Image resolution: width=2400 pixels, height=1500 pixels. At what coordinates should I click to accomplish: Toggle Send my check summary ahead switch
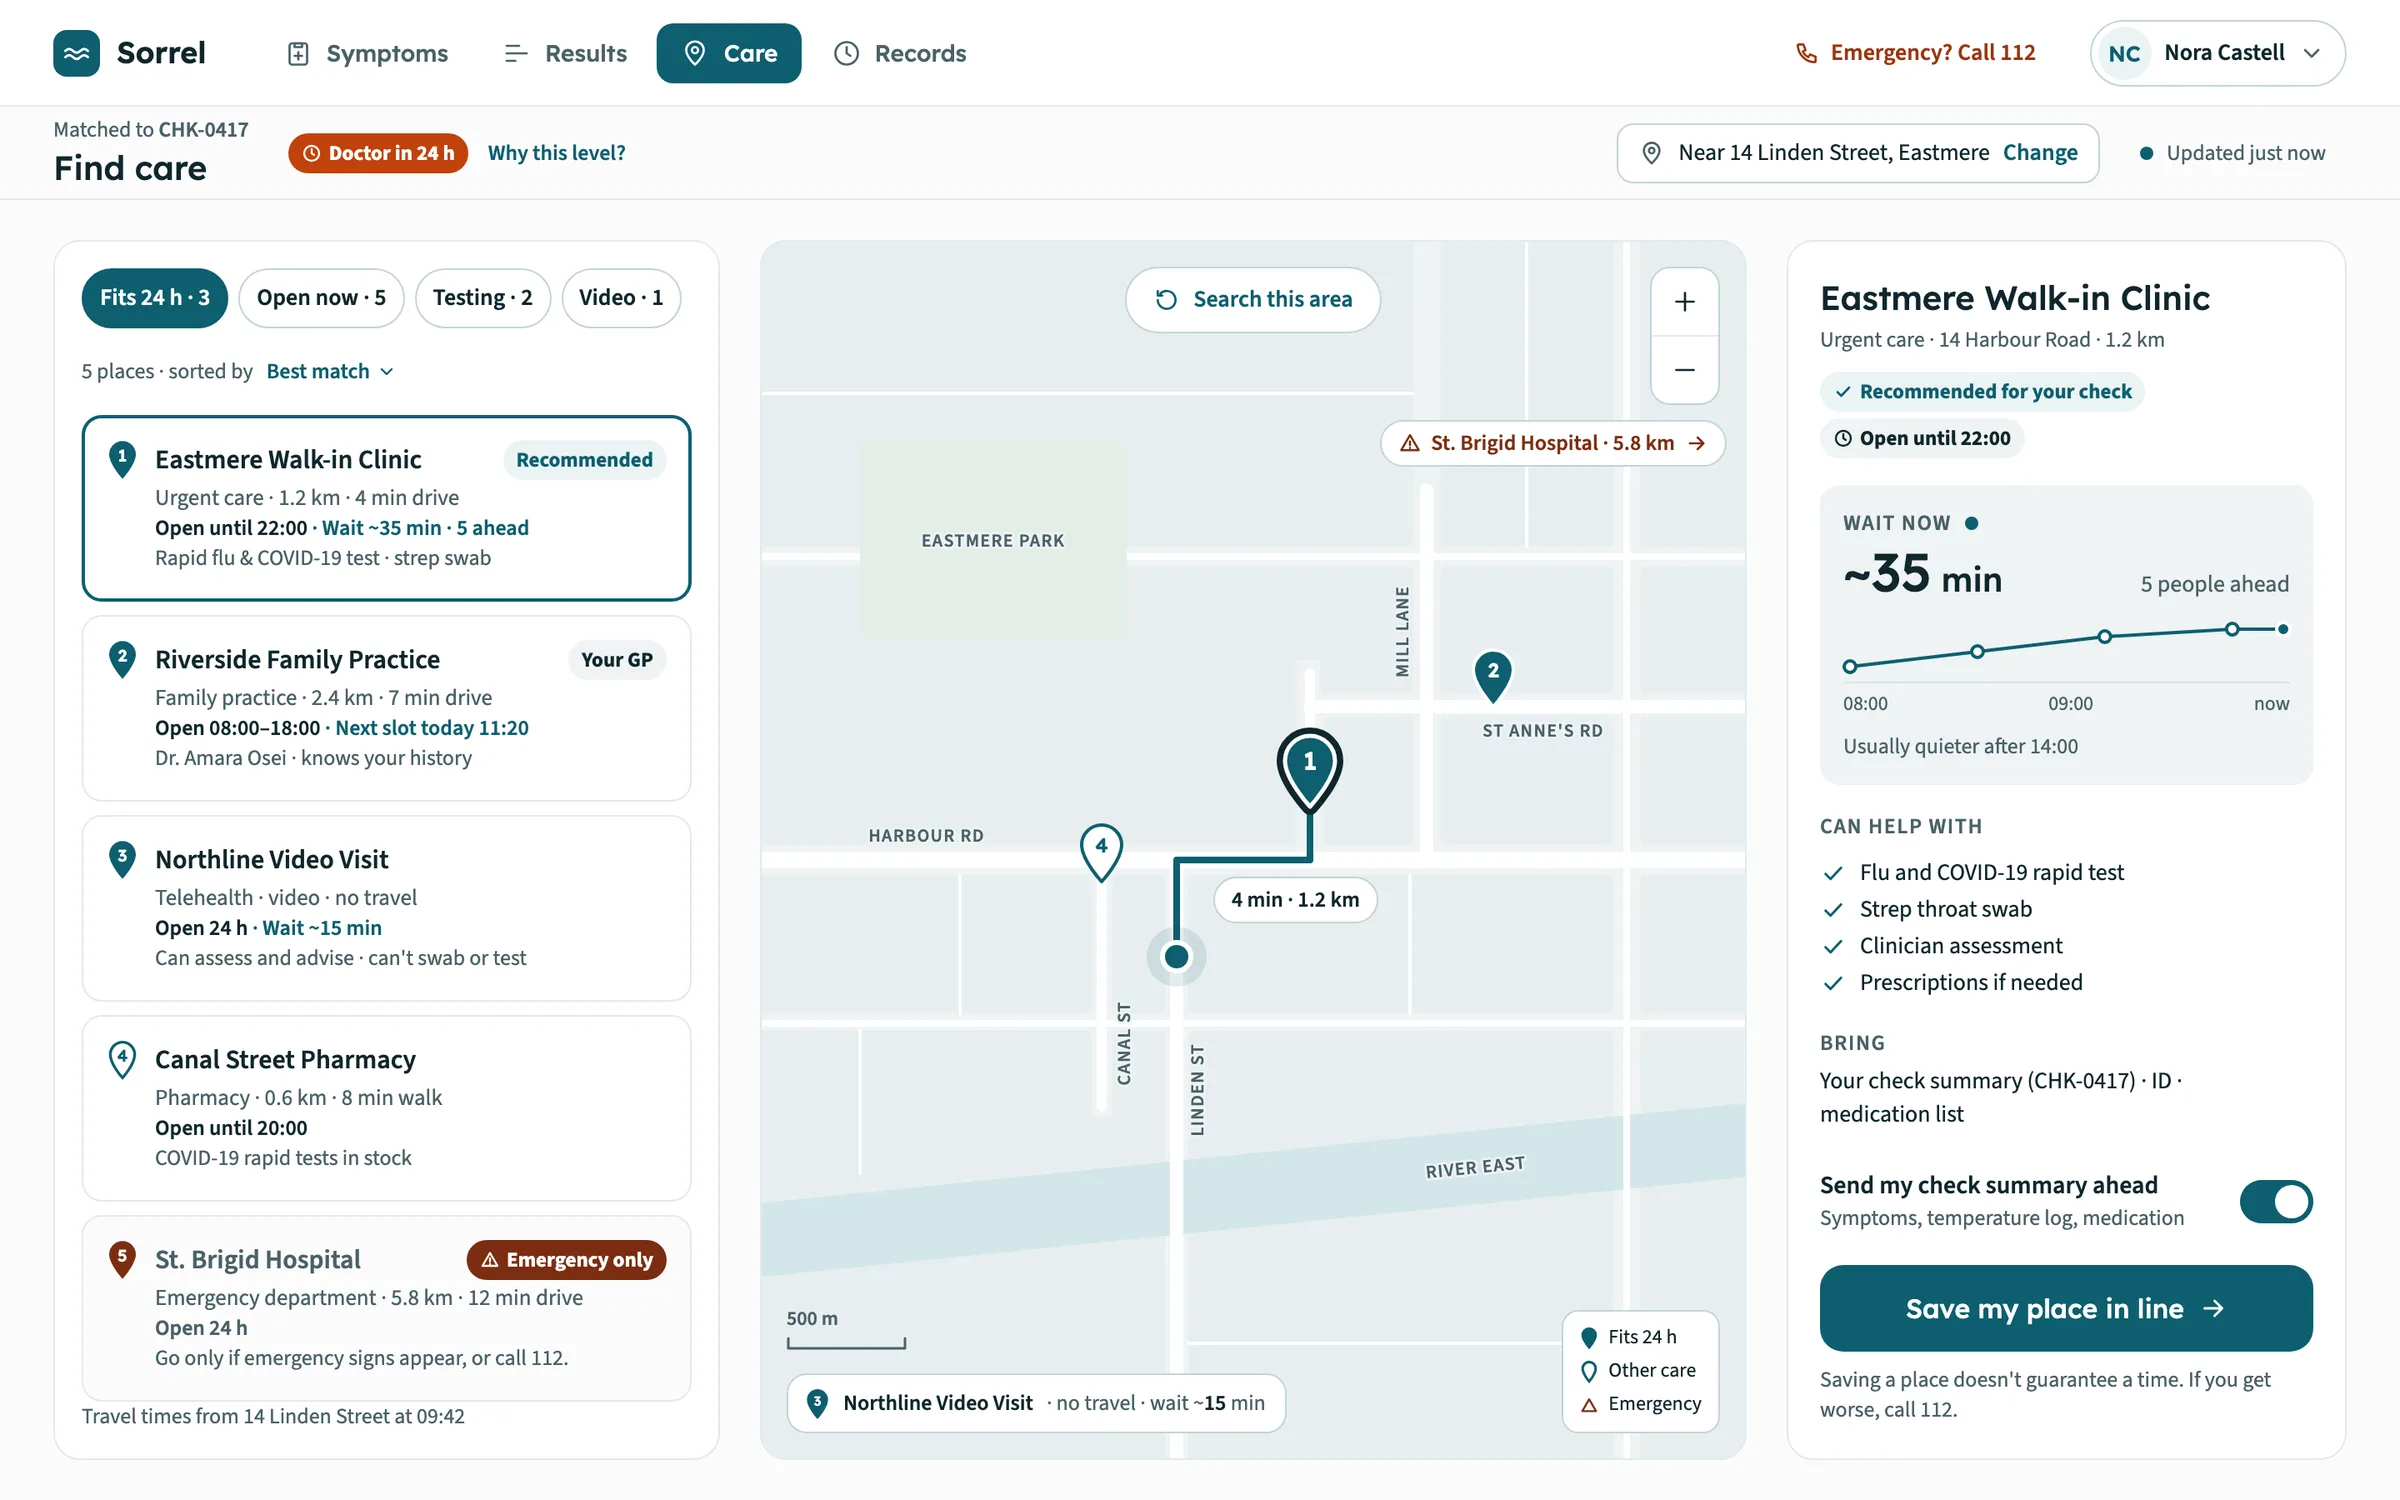tap(2276, 1201)
